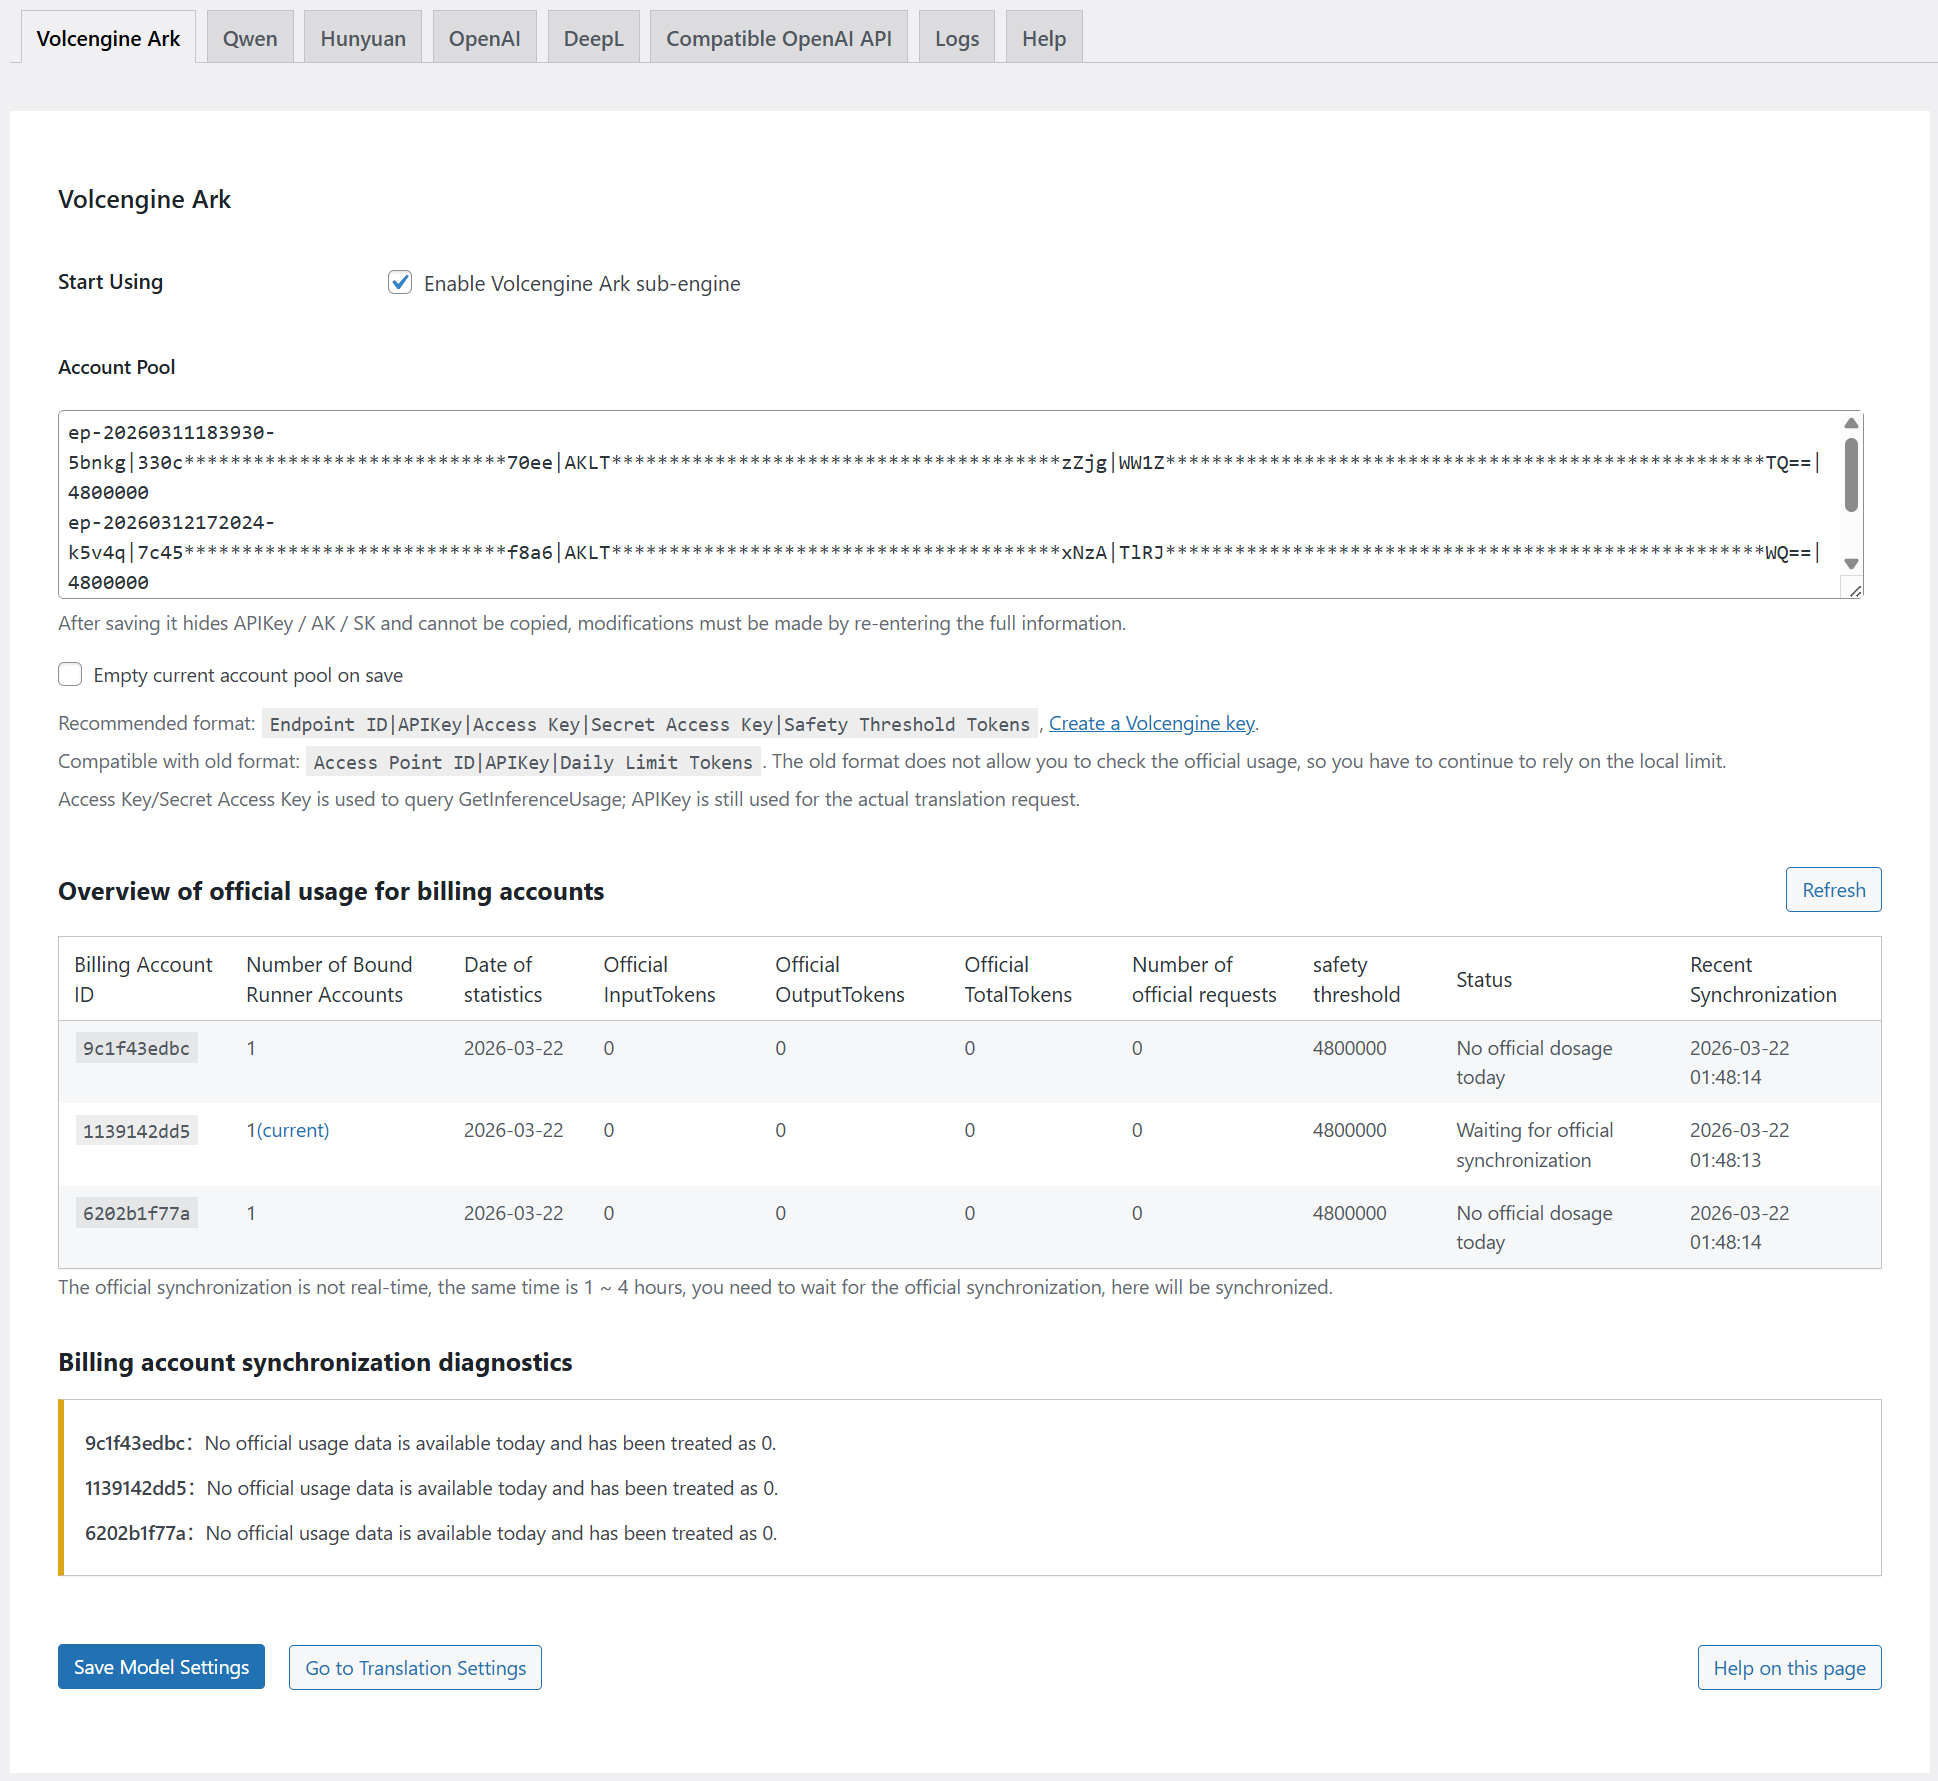Image resolution: width=1938 pixels, height=1781 pixels.
Task: Click the textarea resize handle corner
Action: pyautogui.click(x=1855, y=590)
